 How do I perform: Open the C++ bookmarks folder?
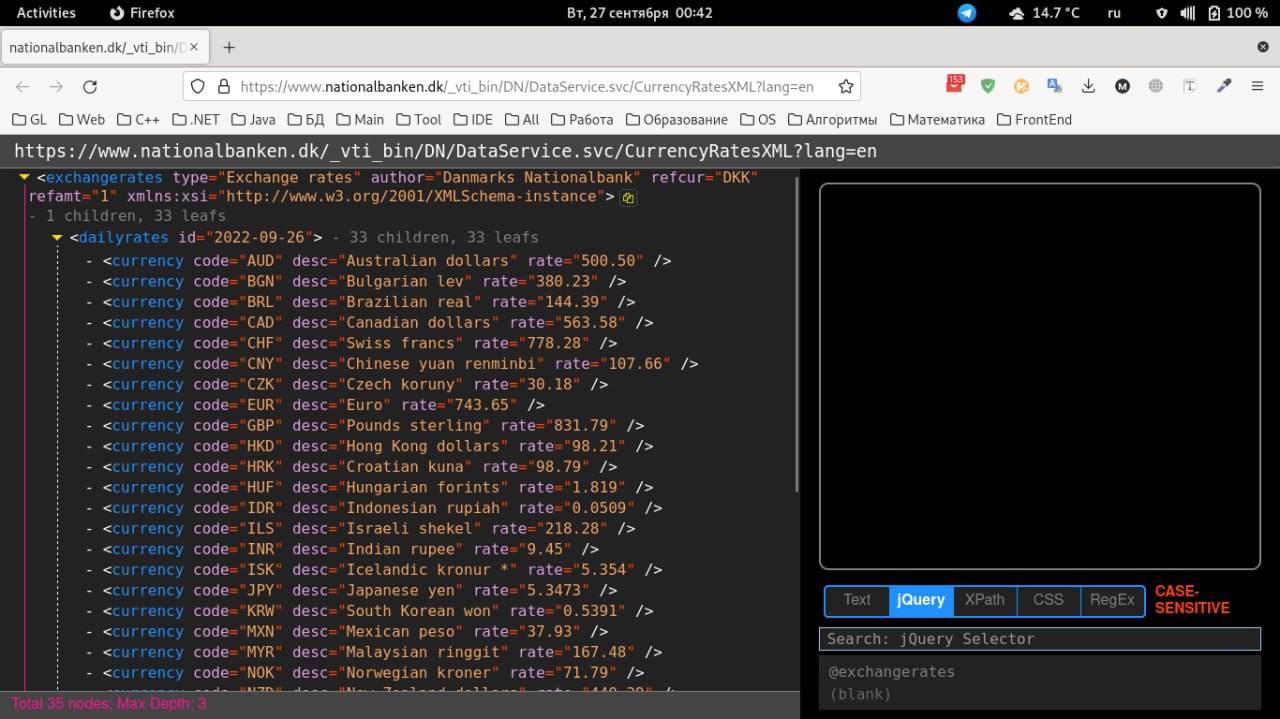click(x=138, y=119)
